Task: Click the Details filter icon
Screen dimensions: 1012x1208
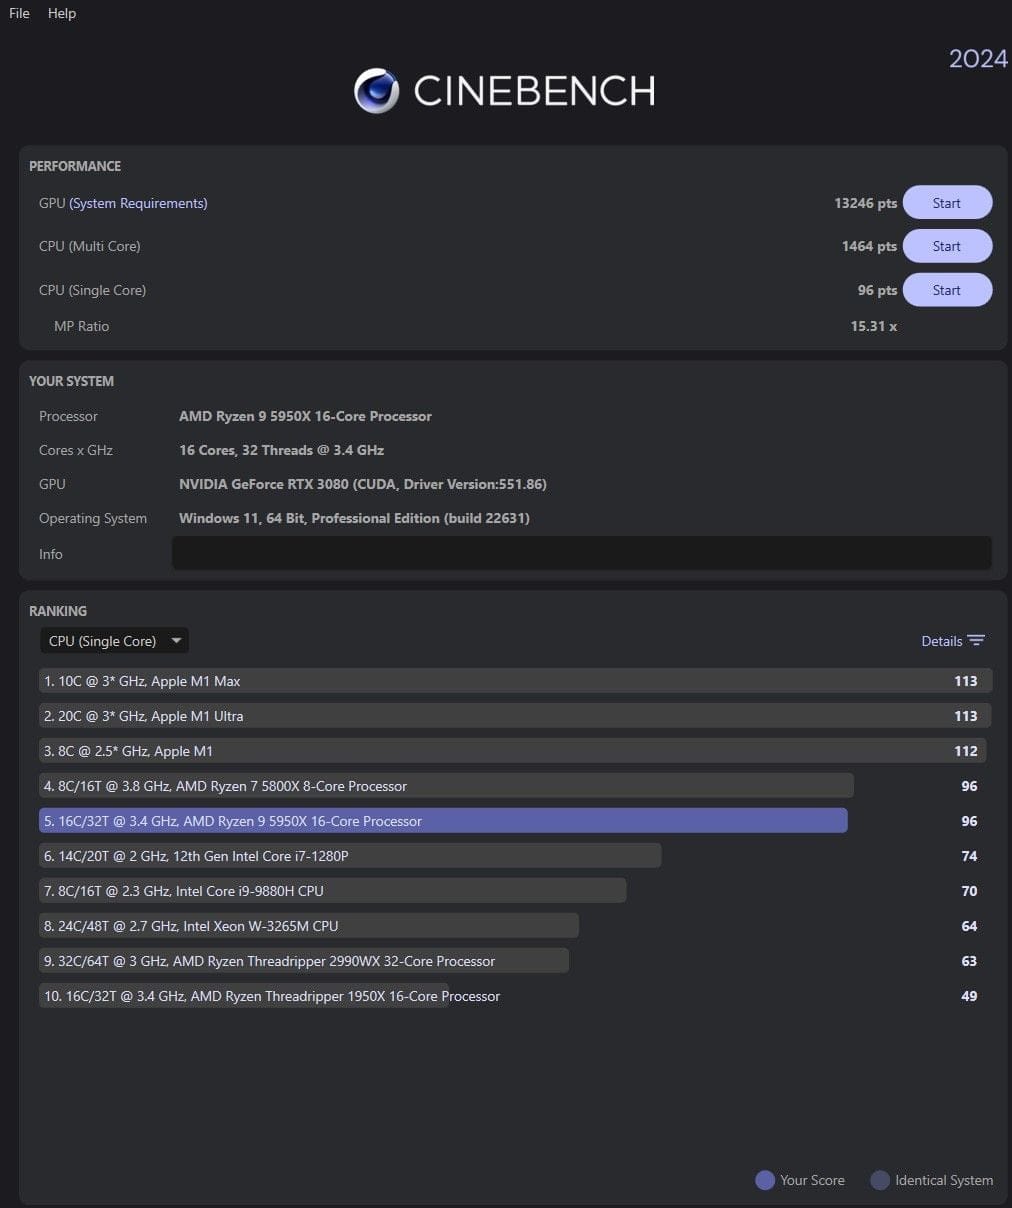Action: 976,641
